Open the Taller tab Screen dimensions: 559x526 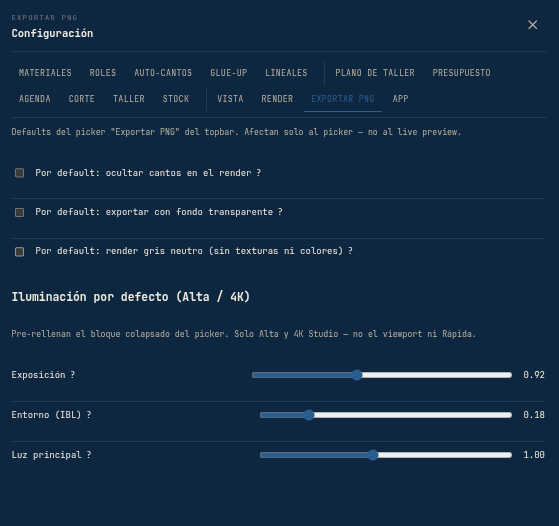pos(129,99)
